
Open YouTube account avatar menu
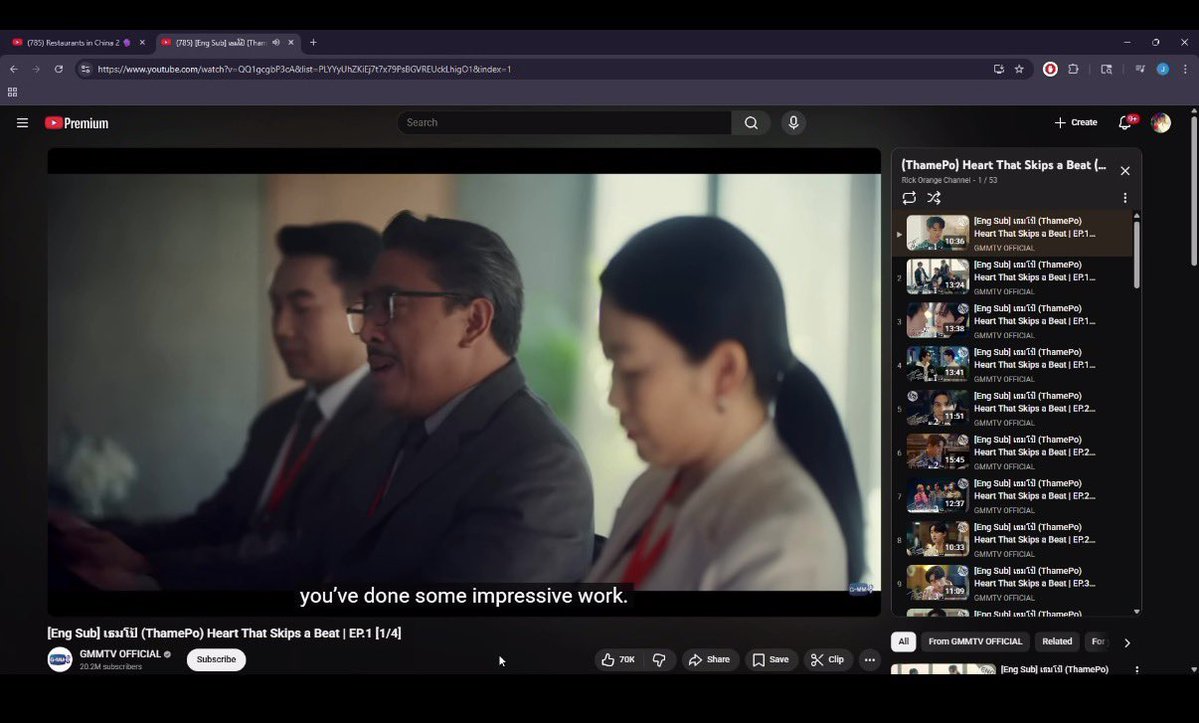[x=1161, y=122]
